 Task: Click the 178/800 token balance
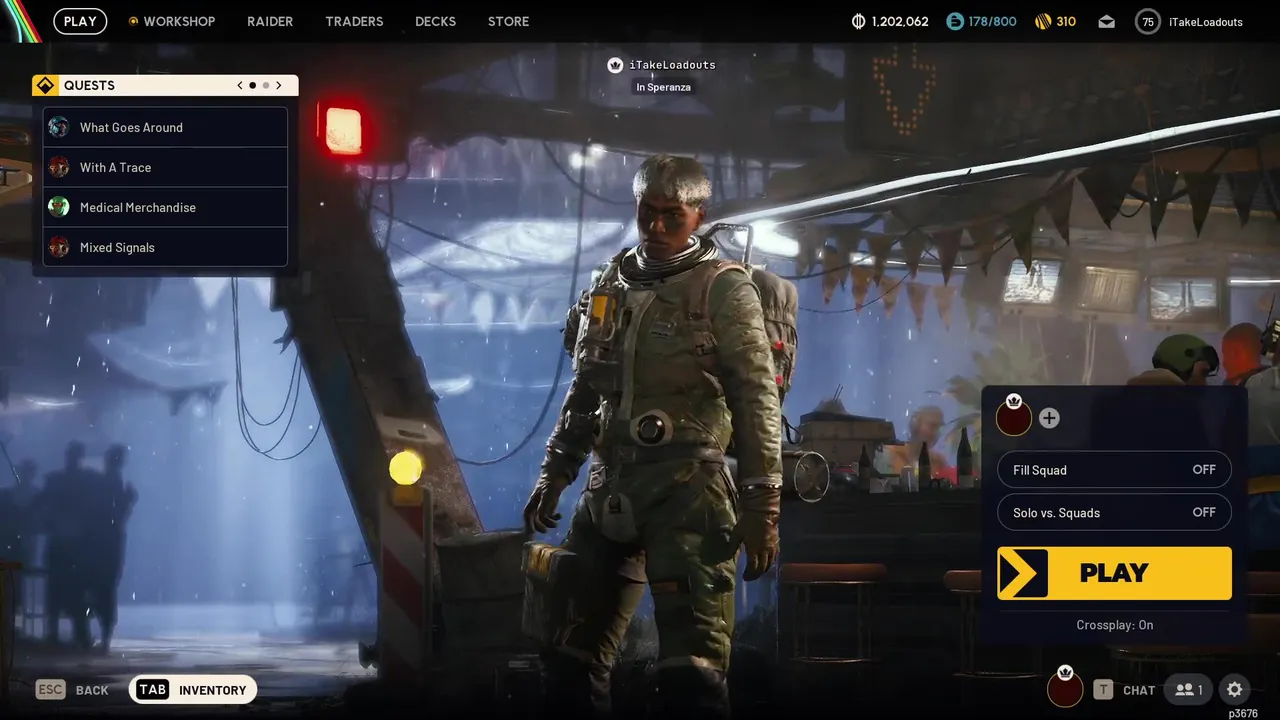[x=992, y=21]
